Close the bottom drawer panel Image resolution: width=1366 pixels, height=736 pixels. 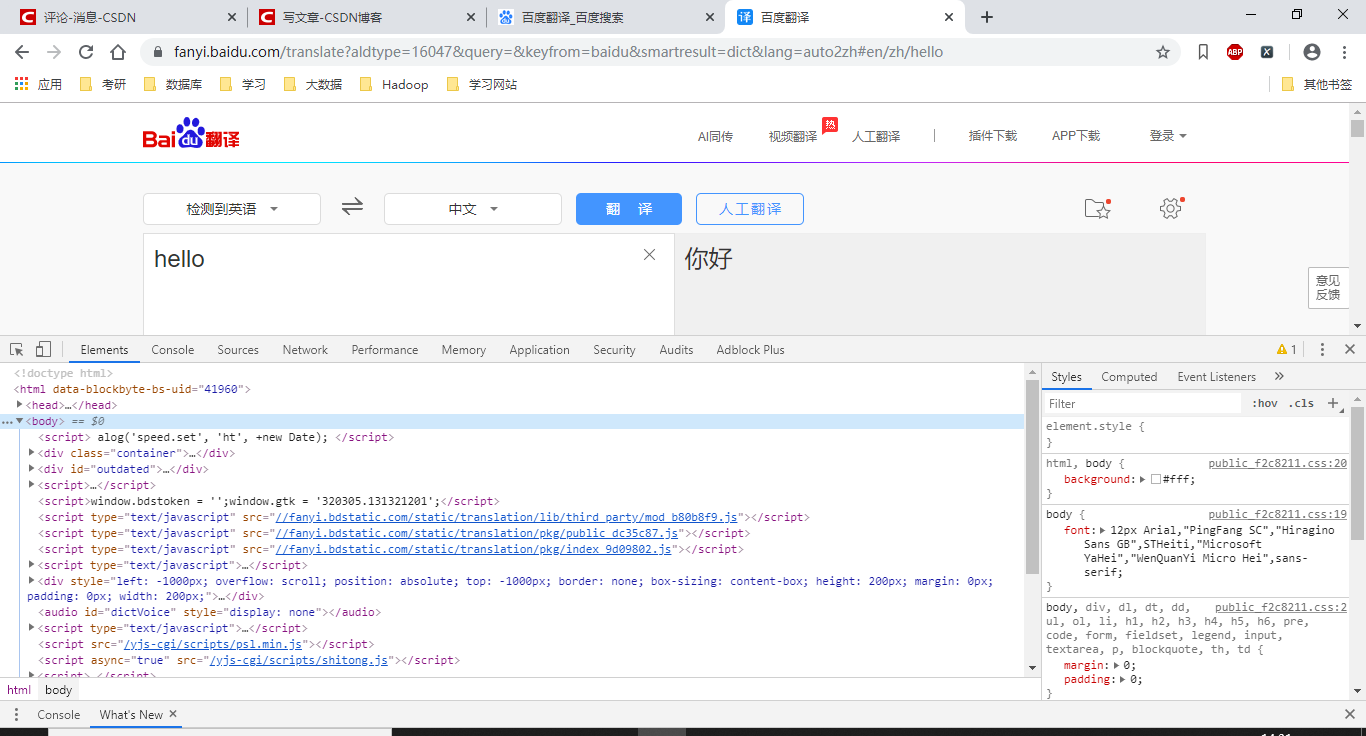[1349, 714]
